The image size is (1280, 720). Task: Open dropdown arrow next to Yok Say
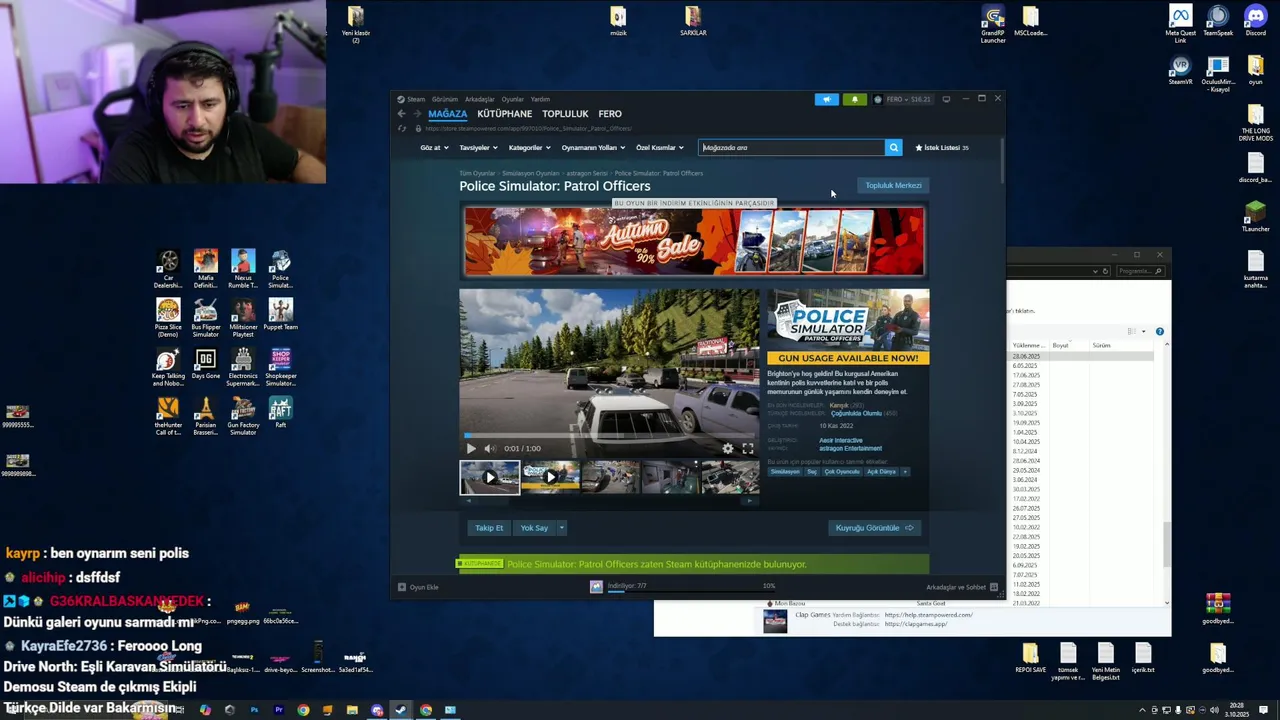[x=561, y=528]
